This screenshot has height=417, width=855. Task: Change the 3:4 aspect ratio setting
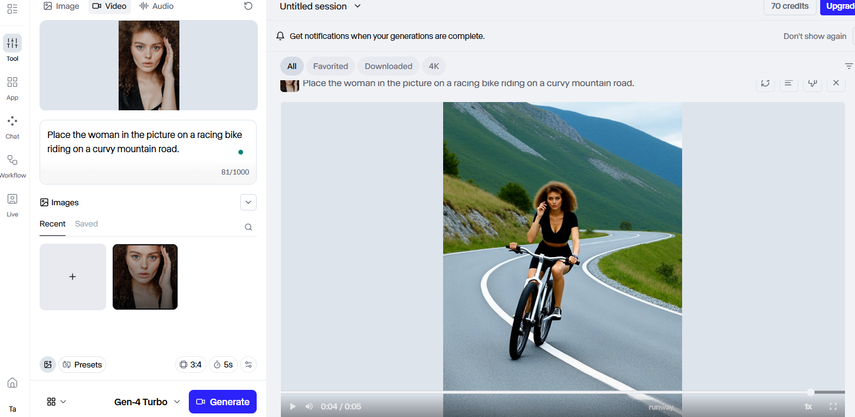click(191, 365)
